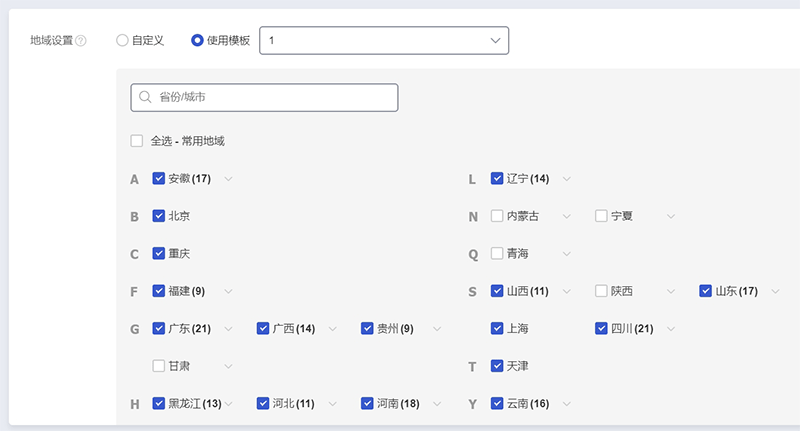The height and width of the screenshot is (431, 800).
Task: Uncheck the 北京 checkbox
Action: (x=159, y=216)
